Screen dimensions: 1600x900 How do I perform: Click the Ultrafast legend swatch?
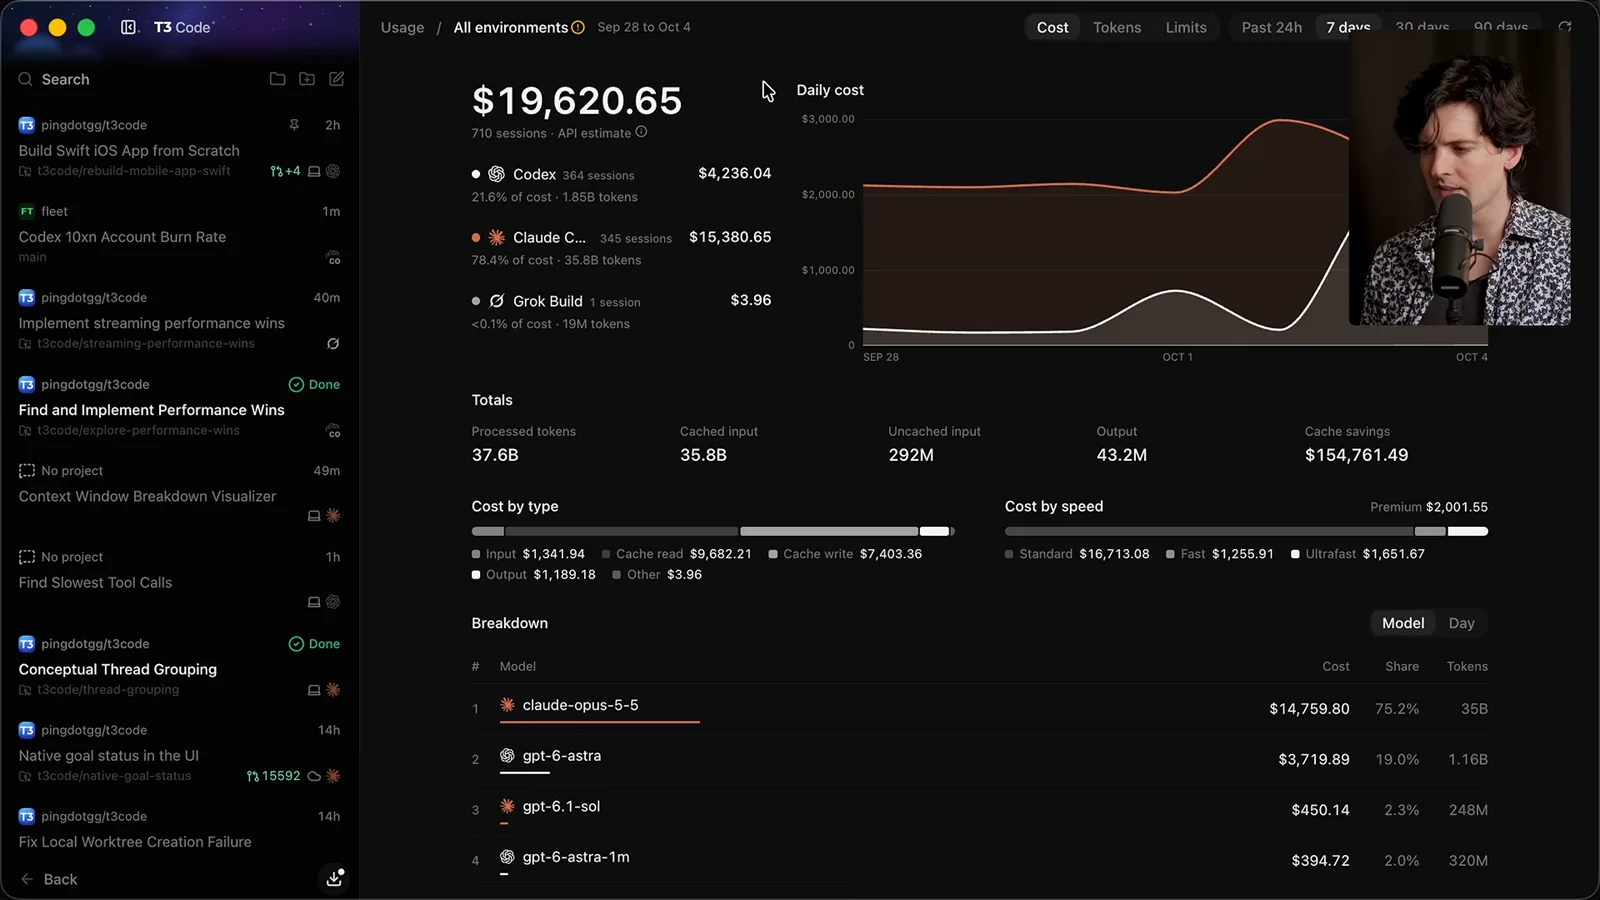[1295, 554]
